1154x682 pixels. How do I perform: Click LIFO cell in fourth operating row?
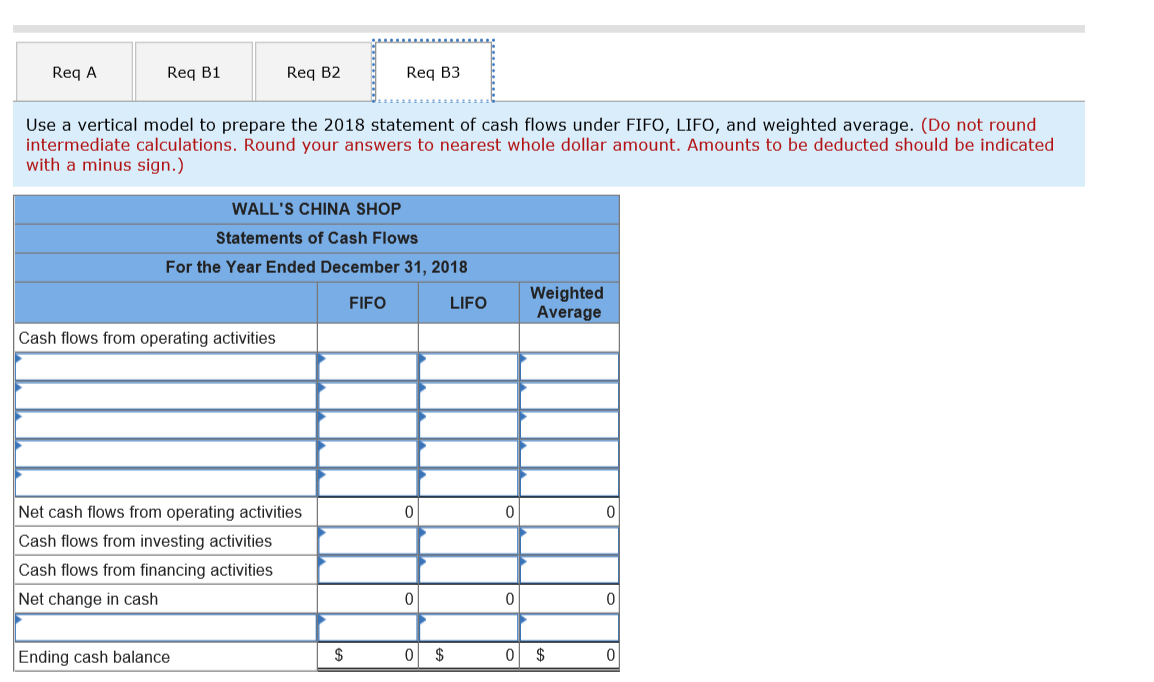click(468, 454)
